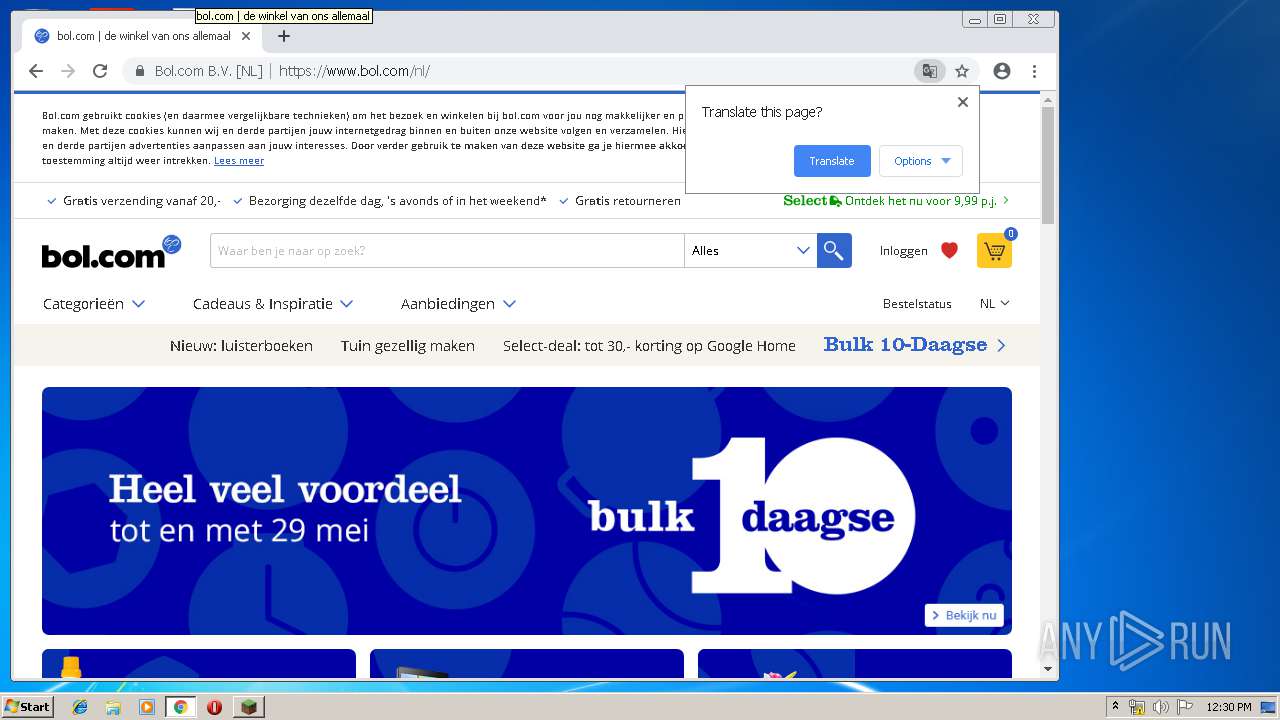The width and height of the screenshot is (1280, 720).
Task: Open the Bulk 10-Daagse link
Action: click(x=915, y=345)
